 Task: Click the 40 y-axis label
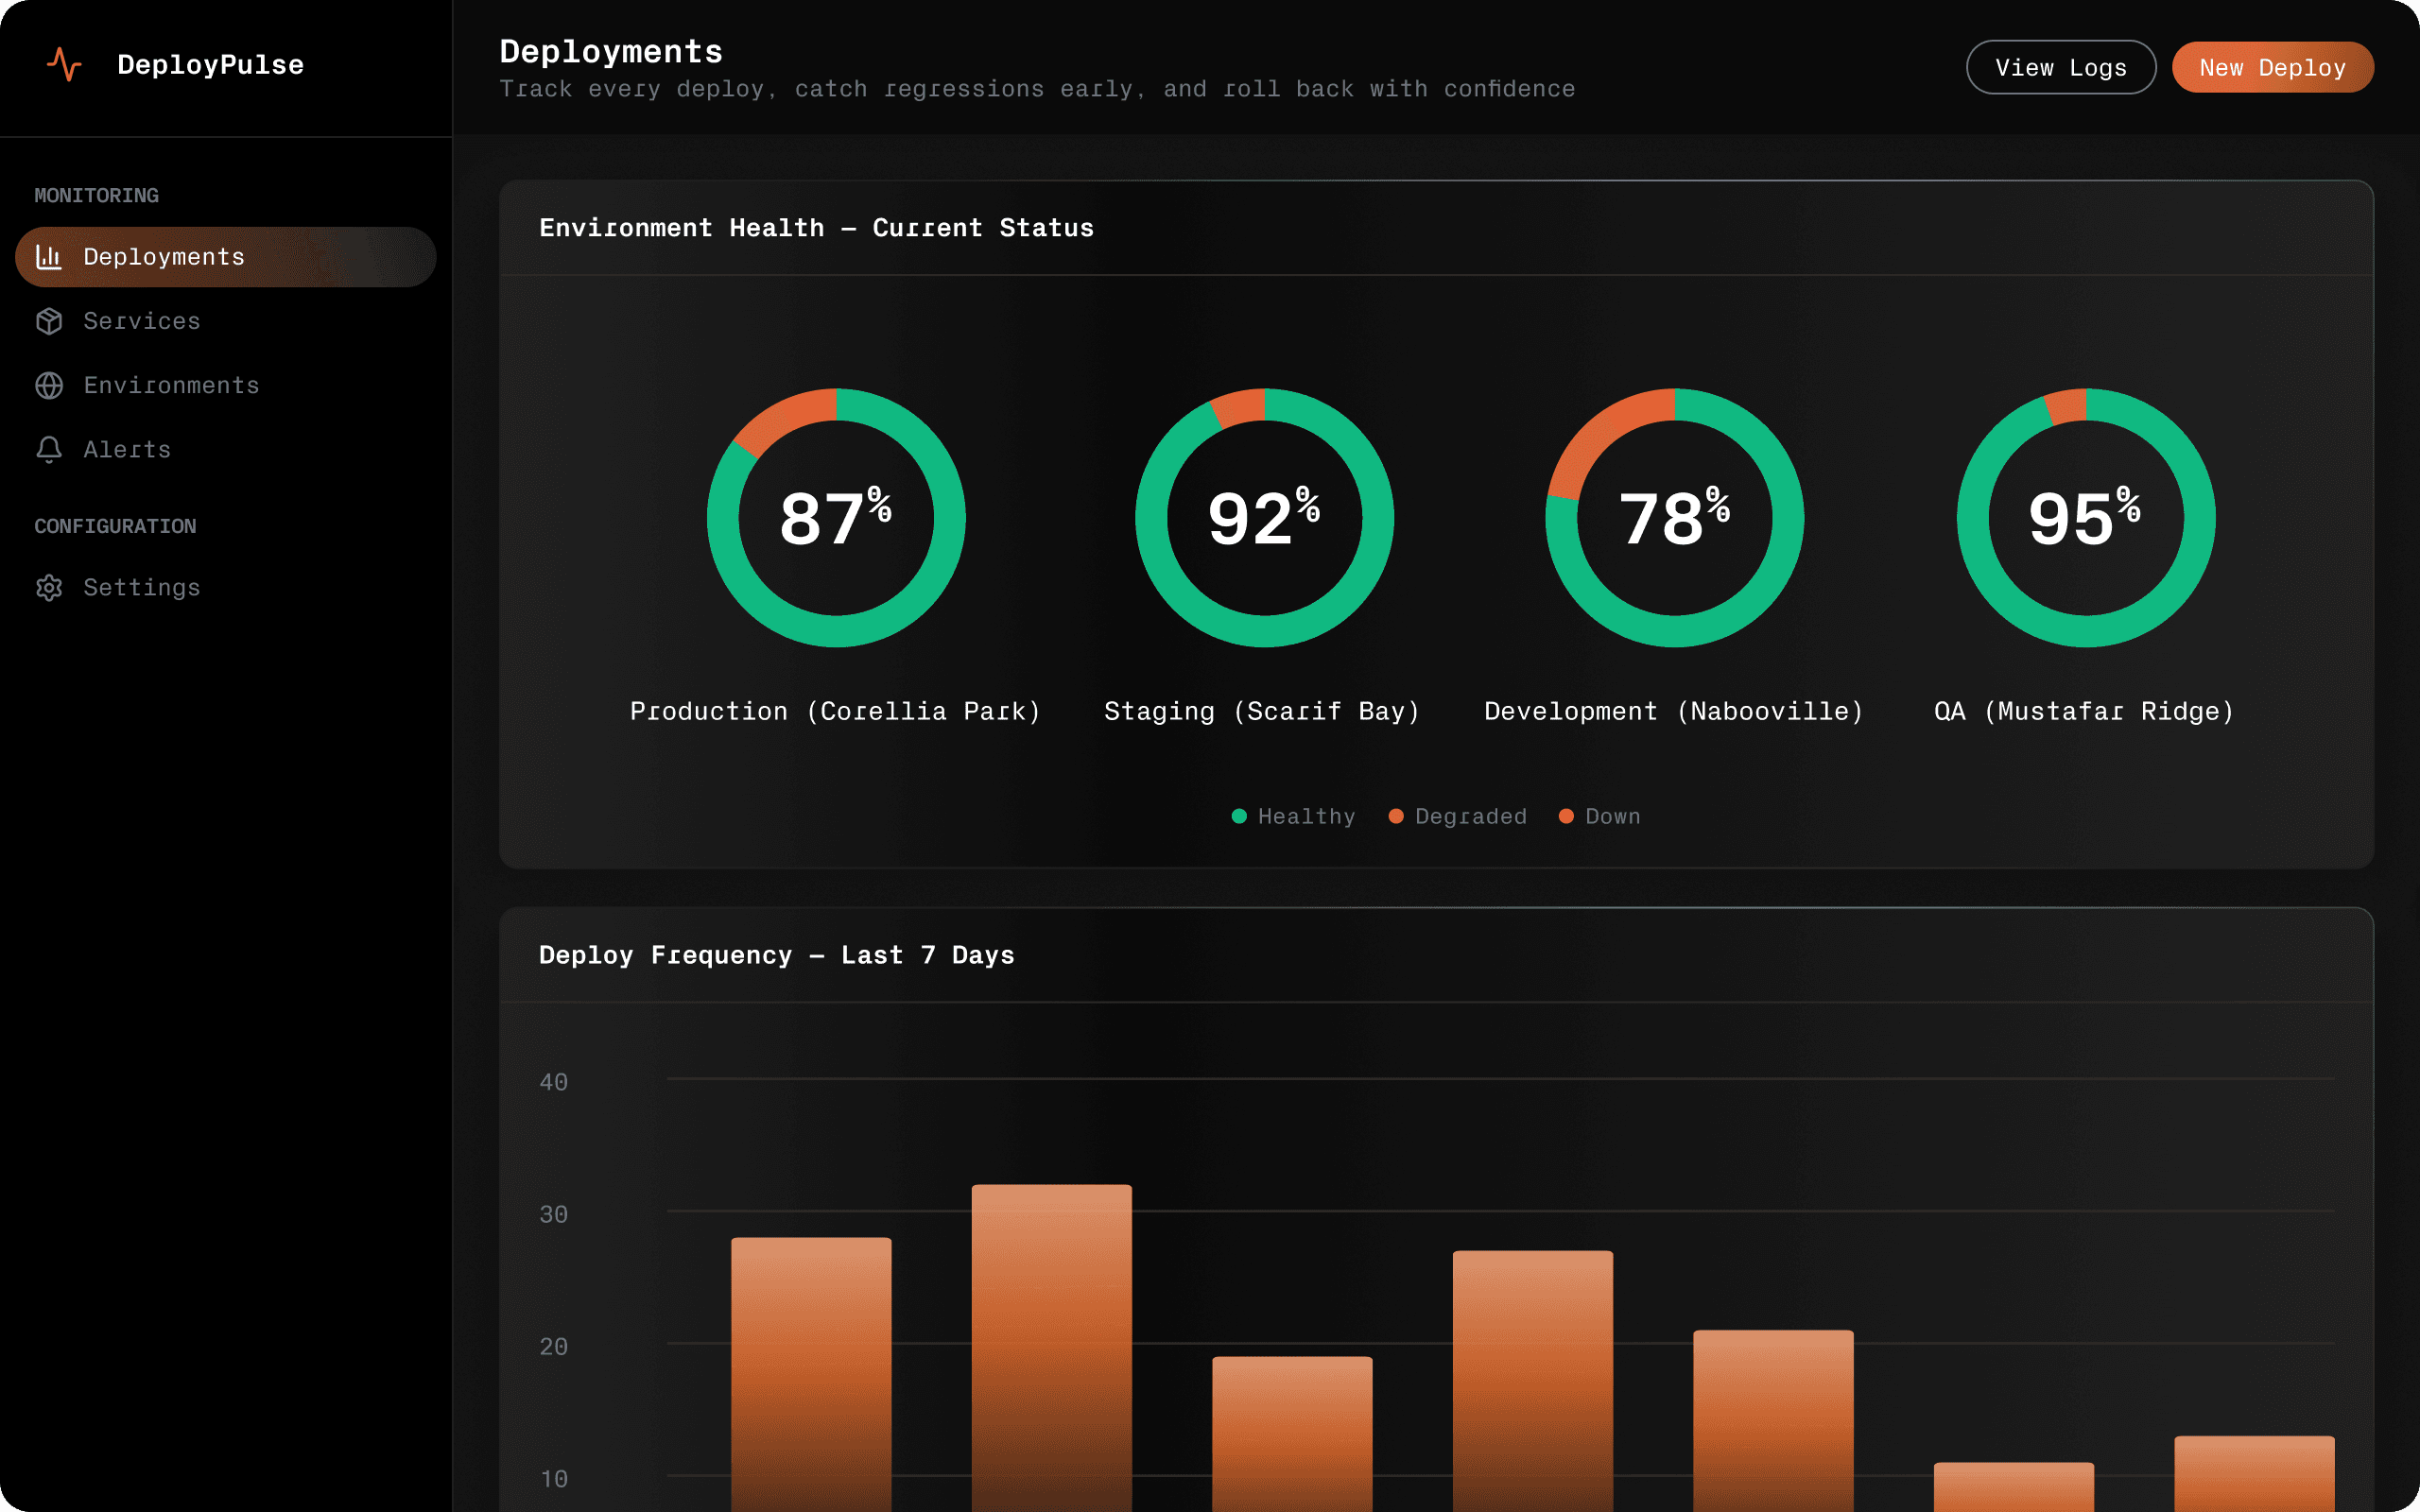point(553,1082)
